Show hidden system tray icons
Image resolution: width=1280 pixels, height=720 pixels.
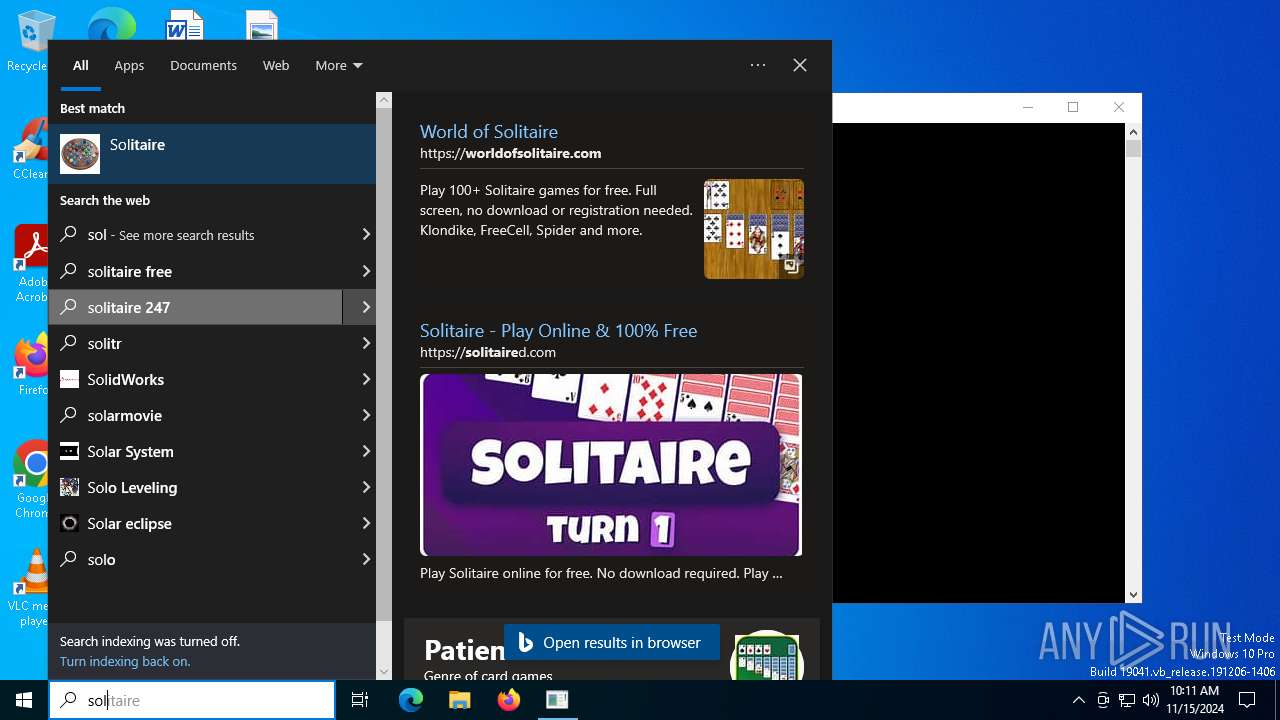(x=1078, y=700)
